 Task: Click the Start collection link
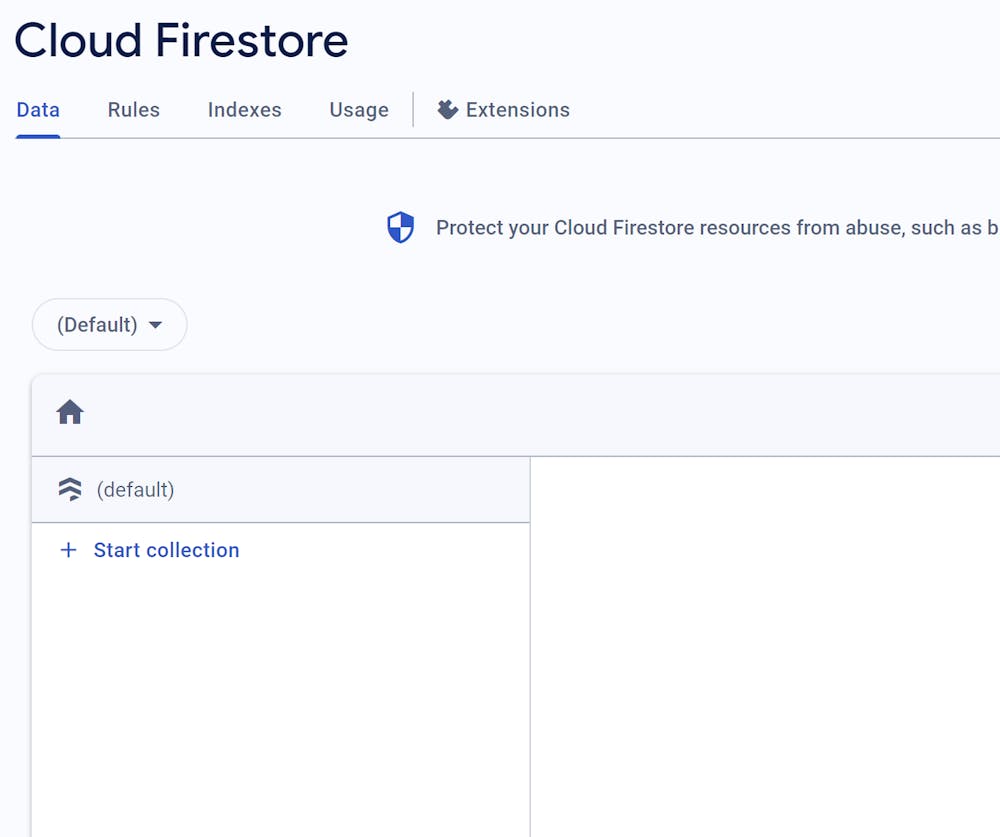pos(166,550)
